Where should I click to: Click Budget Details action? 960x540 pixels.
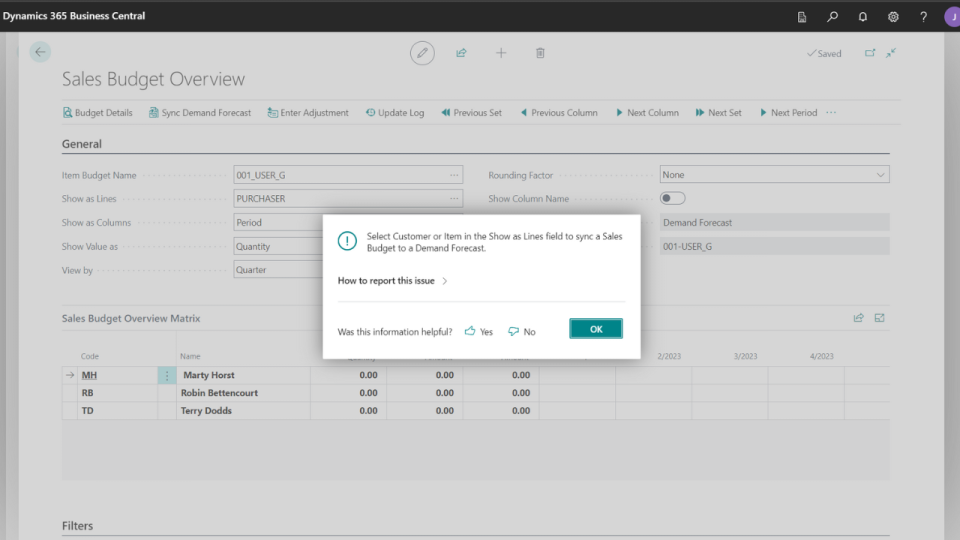click(x=98, y=113)
